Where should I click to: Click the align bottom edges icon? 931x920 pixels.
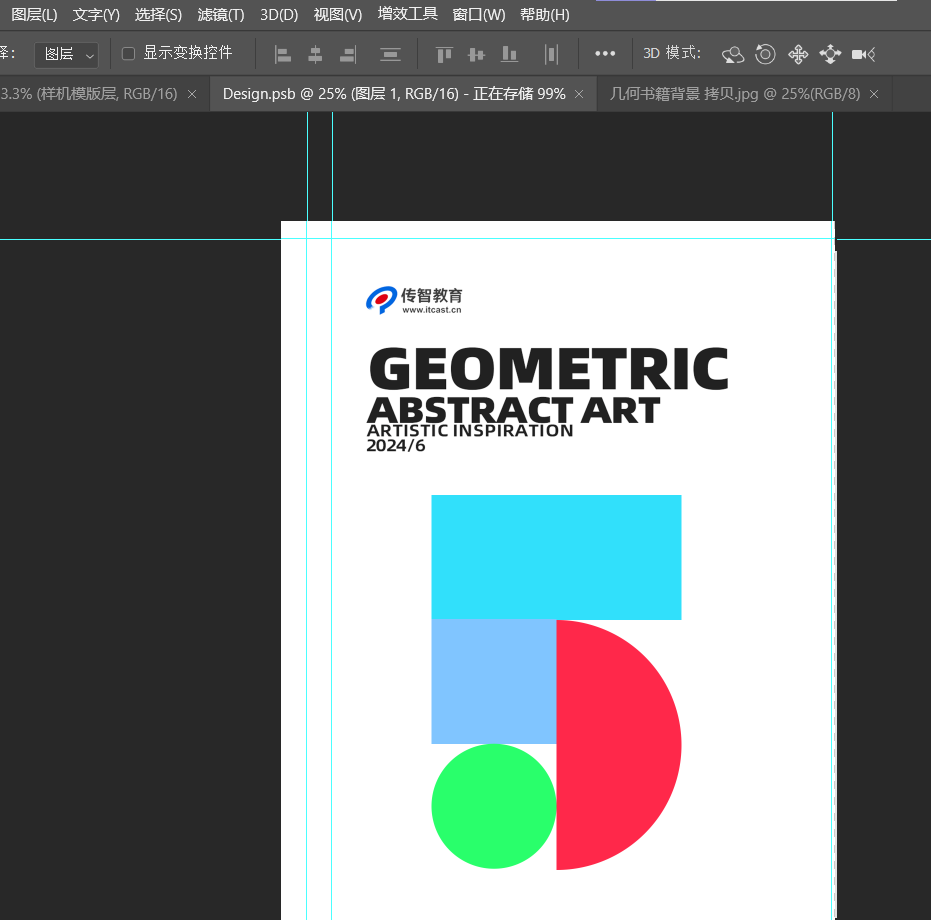click(509, 55)
